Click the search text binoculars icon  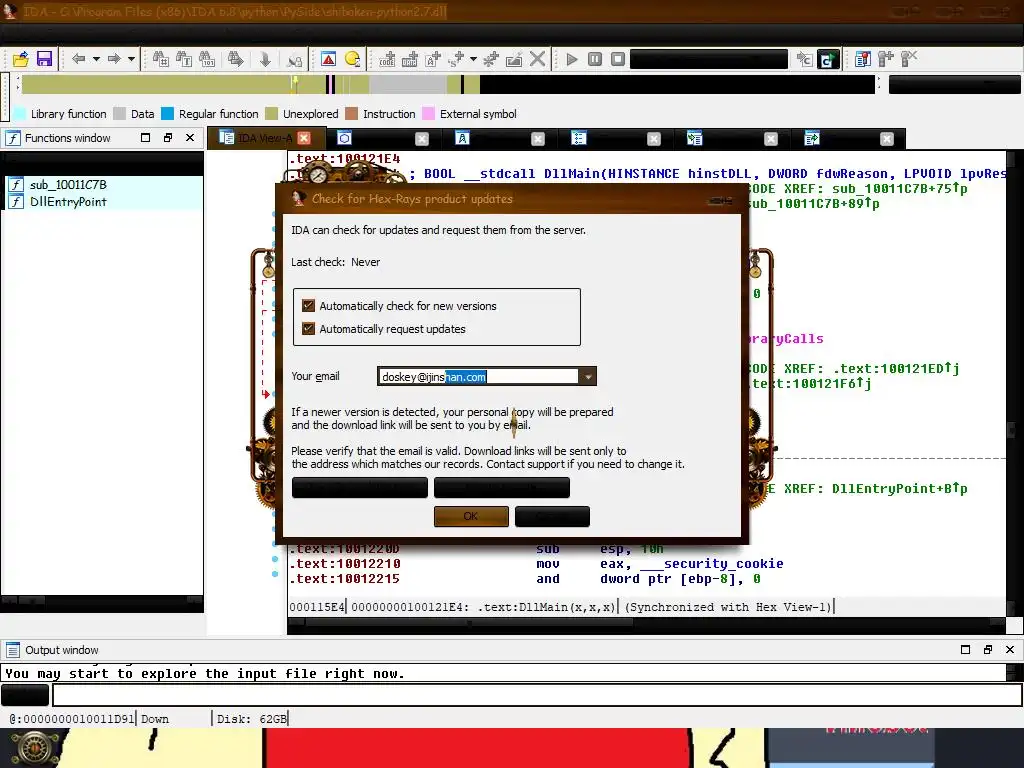tap(184, 59)
